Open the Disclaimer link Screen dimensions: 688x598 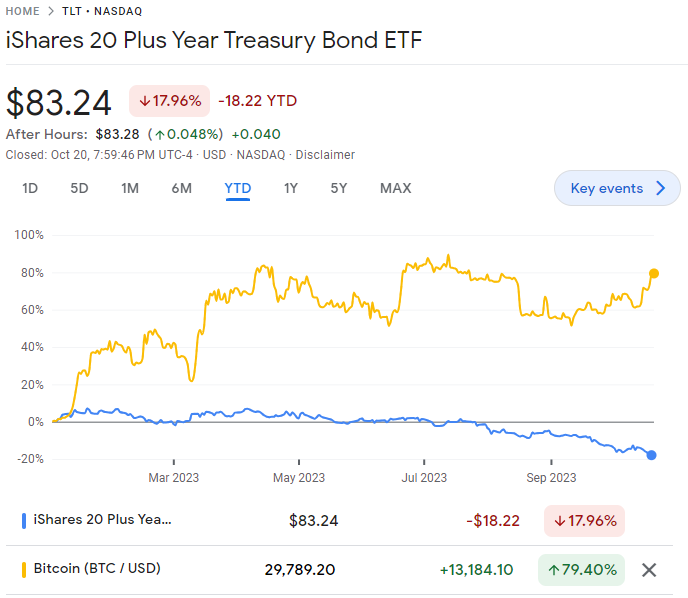325,155
